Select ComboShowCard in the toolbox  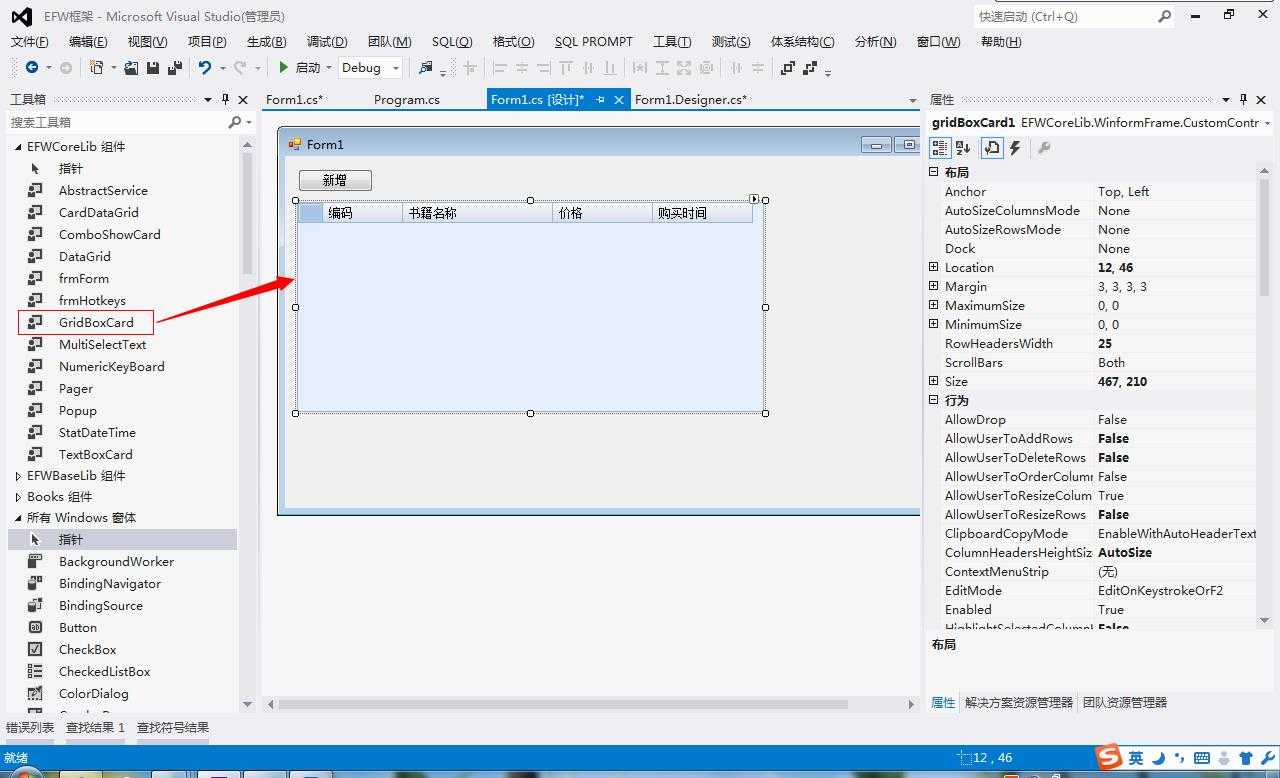[109, 234]
